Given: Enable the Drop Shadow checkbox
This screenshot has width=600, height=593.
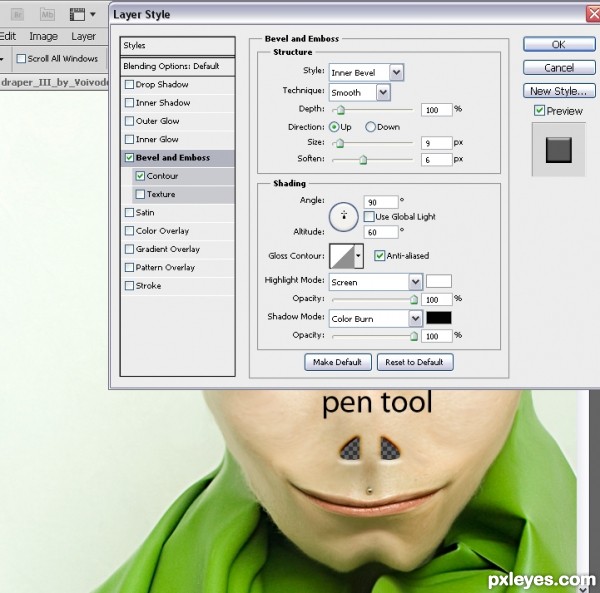Looking at the screenshot, I should [129, 84].
